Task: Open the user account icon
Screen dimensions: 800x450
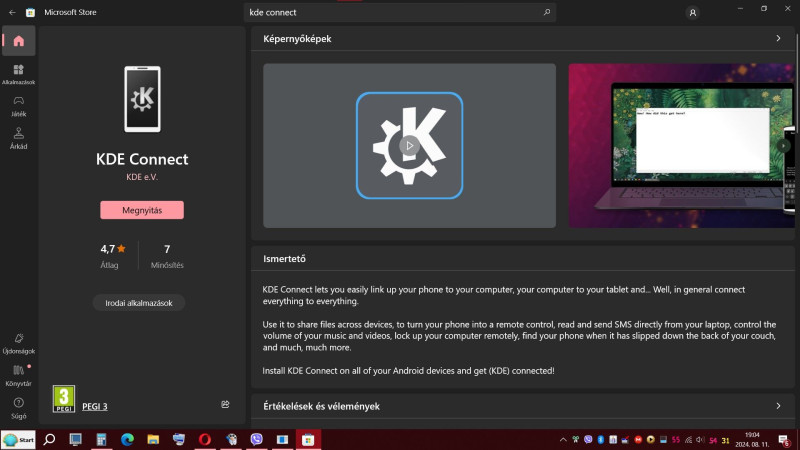Action: (692, 13)
